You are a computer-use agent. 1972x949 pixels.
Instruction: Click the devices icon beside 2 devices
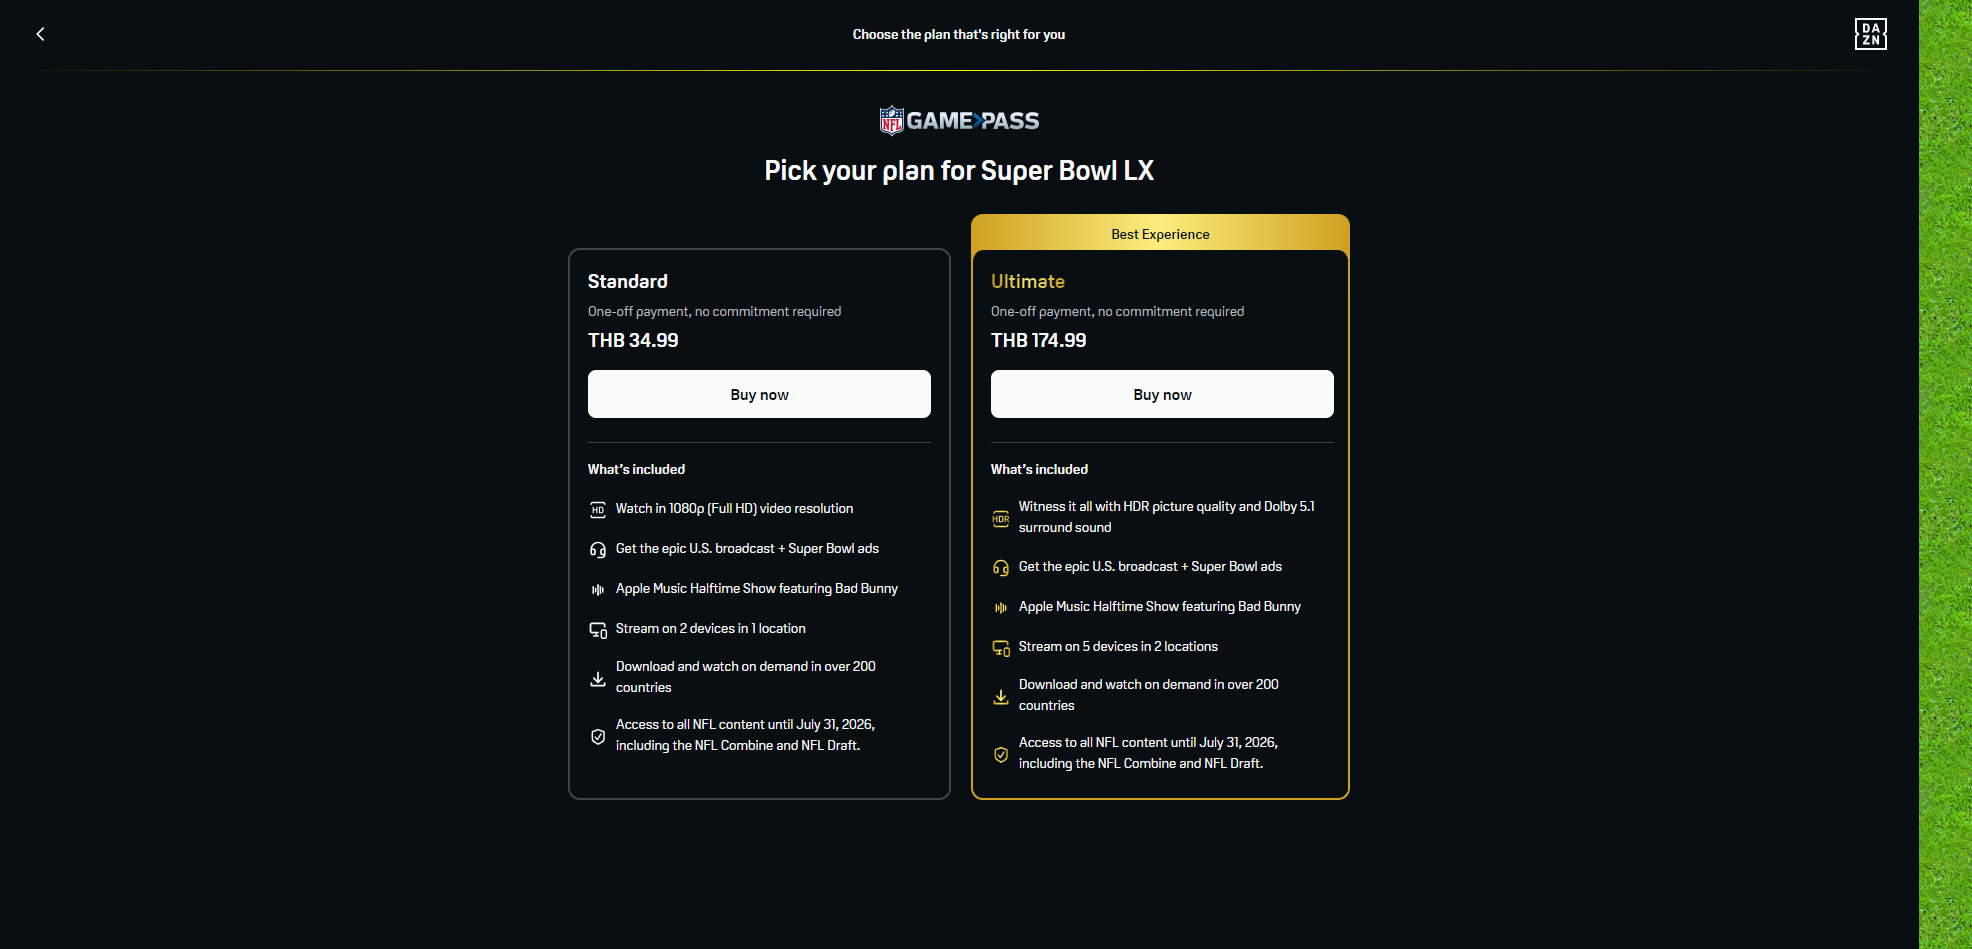coord(598,629)
